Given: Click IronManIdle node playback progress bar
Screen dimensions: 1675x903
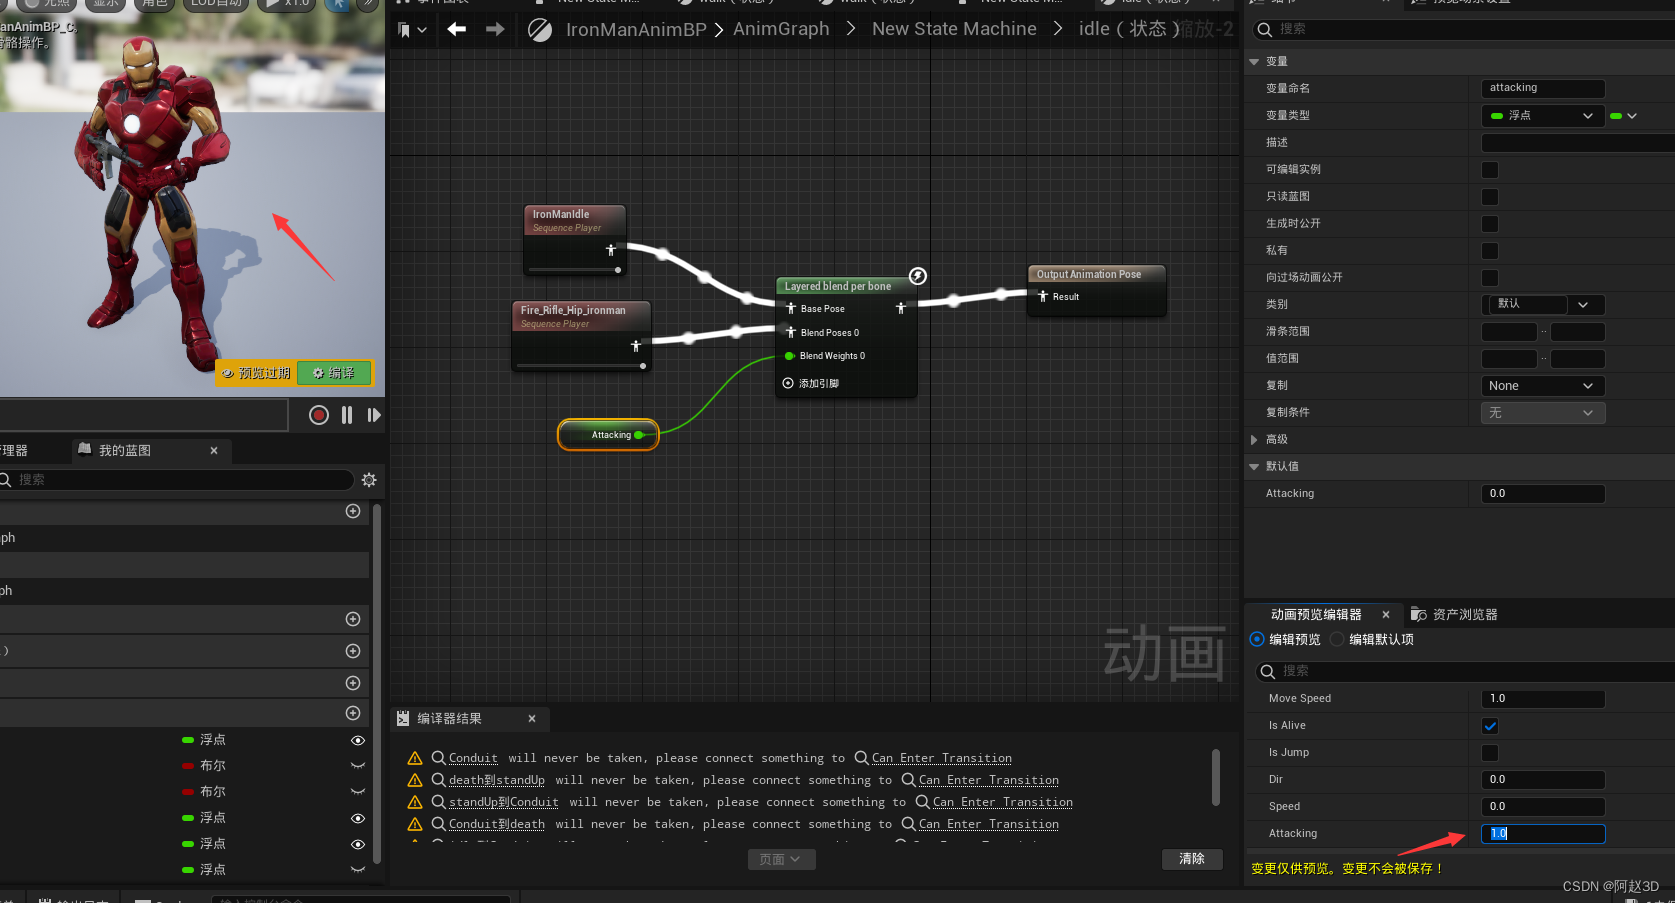Looking at the screenshot, I should pos(574,270).
